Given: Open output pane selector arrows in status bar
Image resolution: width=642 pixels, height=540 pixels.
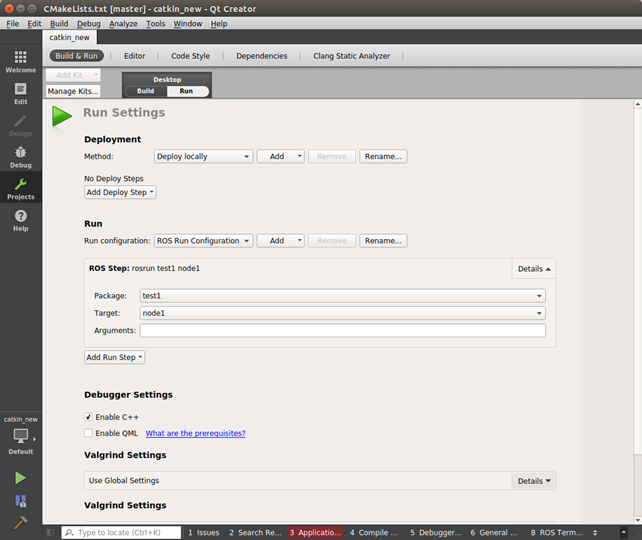Looking at the screenshot, I should click(x=595, y=532).
